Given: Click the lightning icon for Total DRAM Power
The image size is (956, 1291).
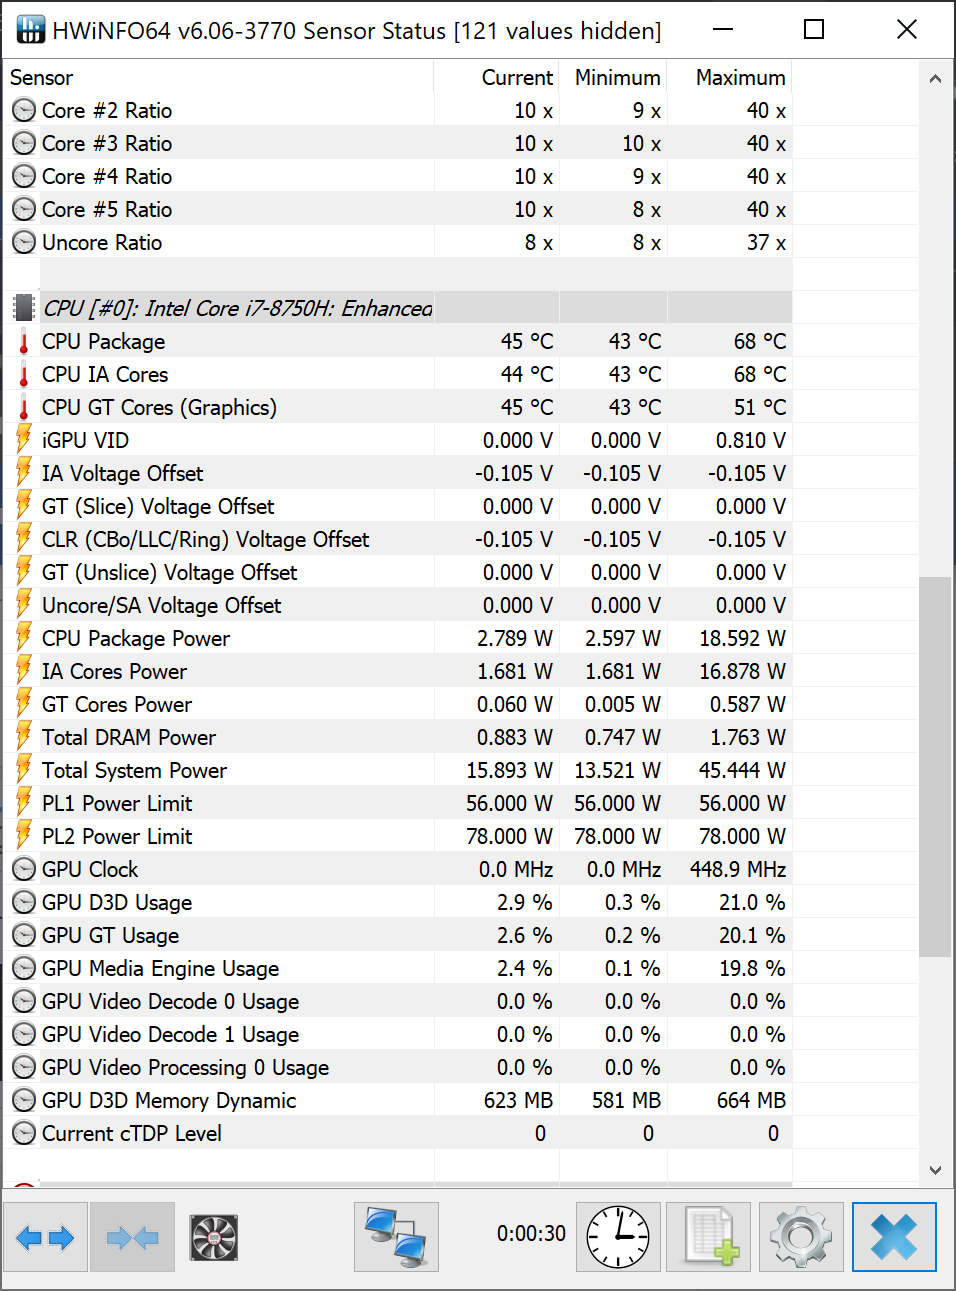Looking at the screenshot, I should point(24,737).
